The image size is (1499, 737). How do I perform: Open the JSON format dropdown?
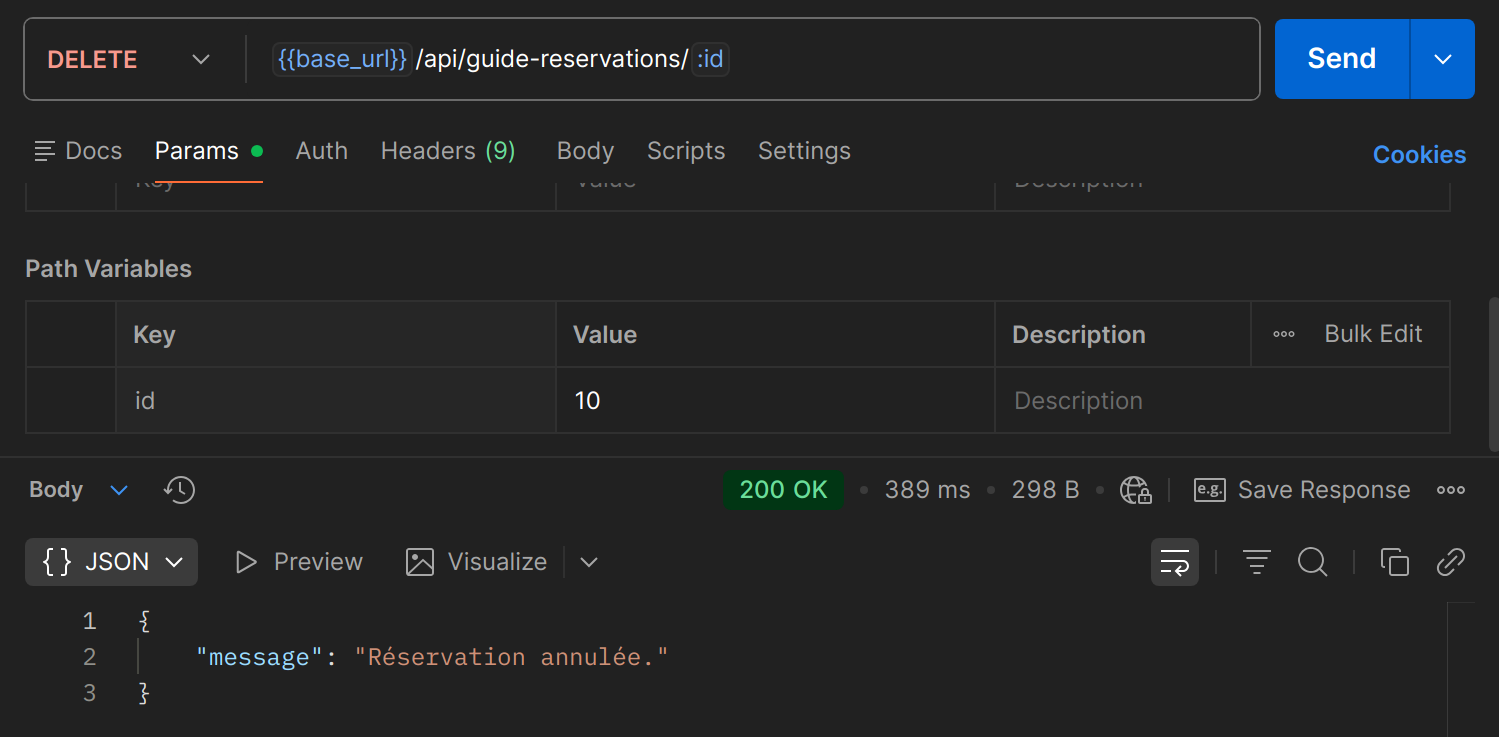[x=111, y=562]
